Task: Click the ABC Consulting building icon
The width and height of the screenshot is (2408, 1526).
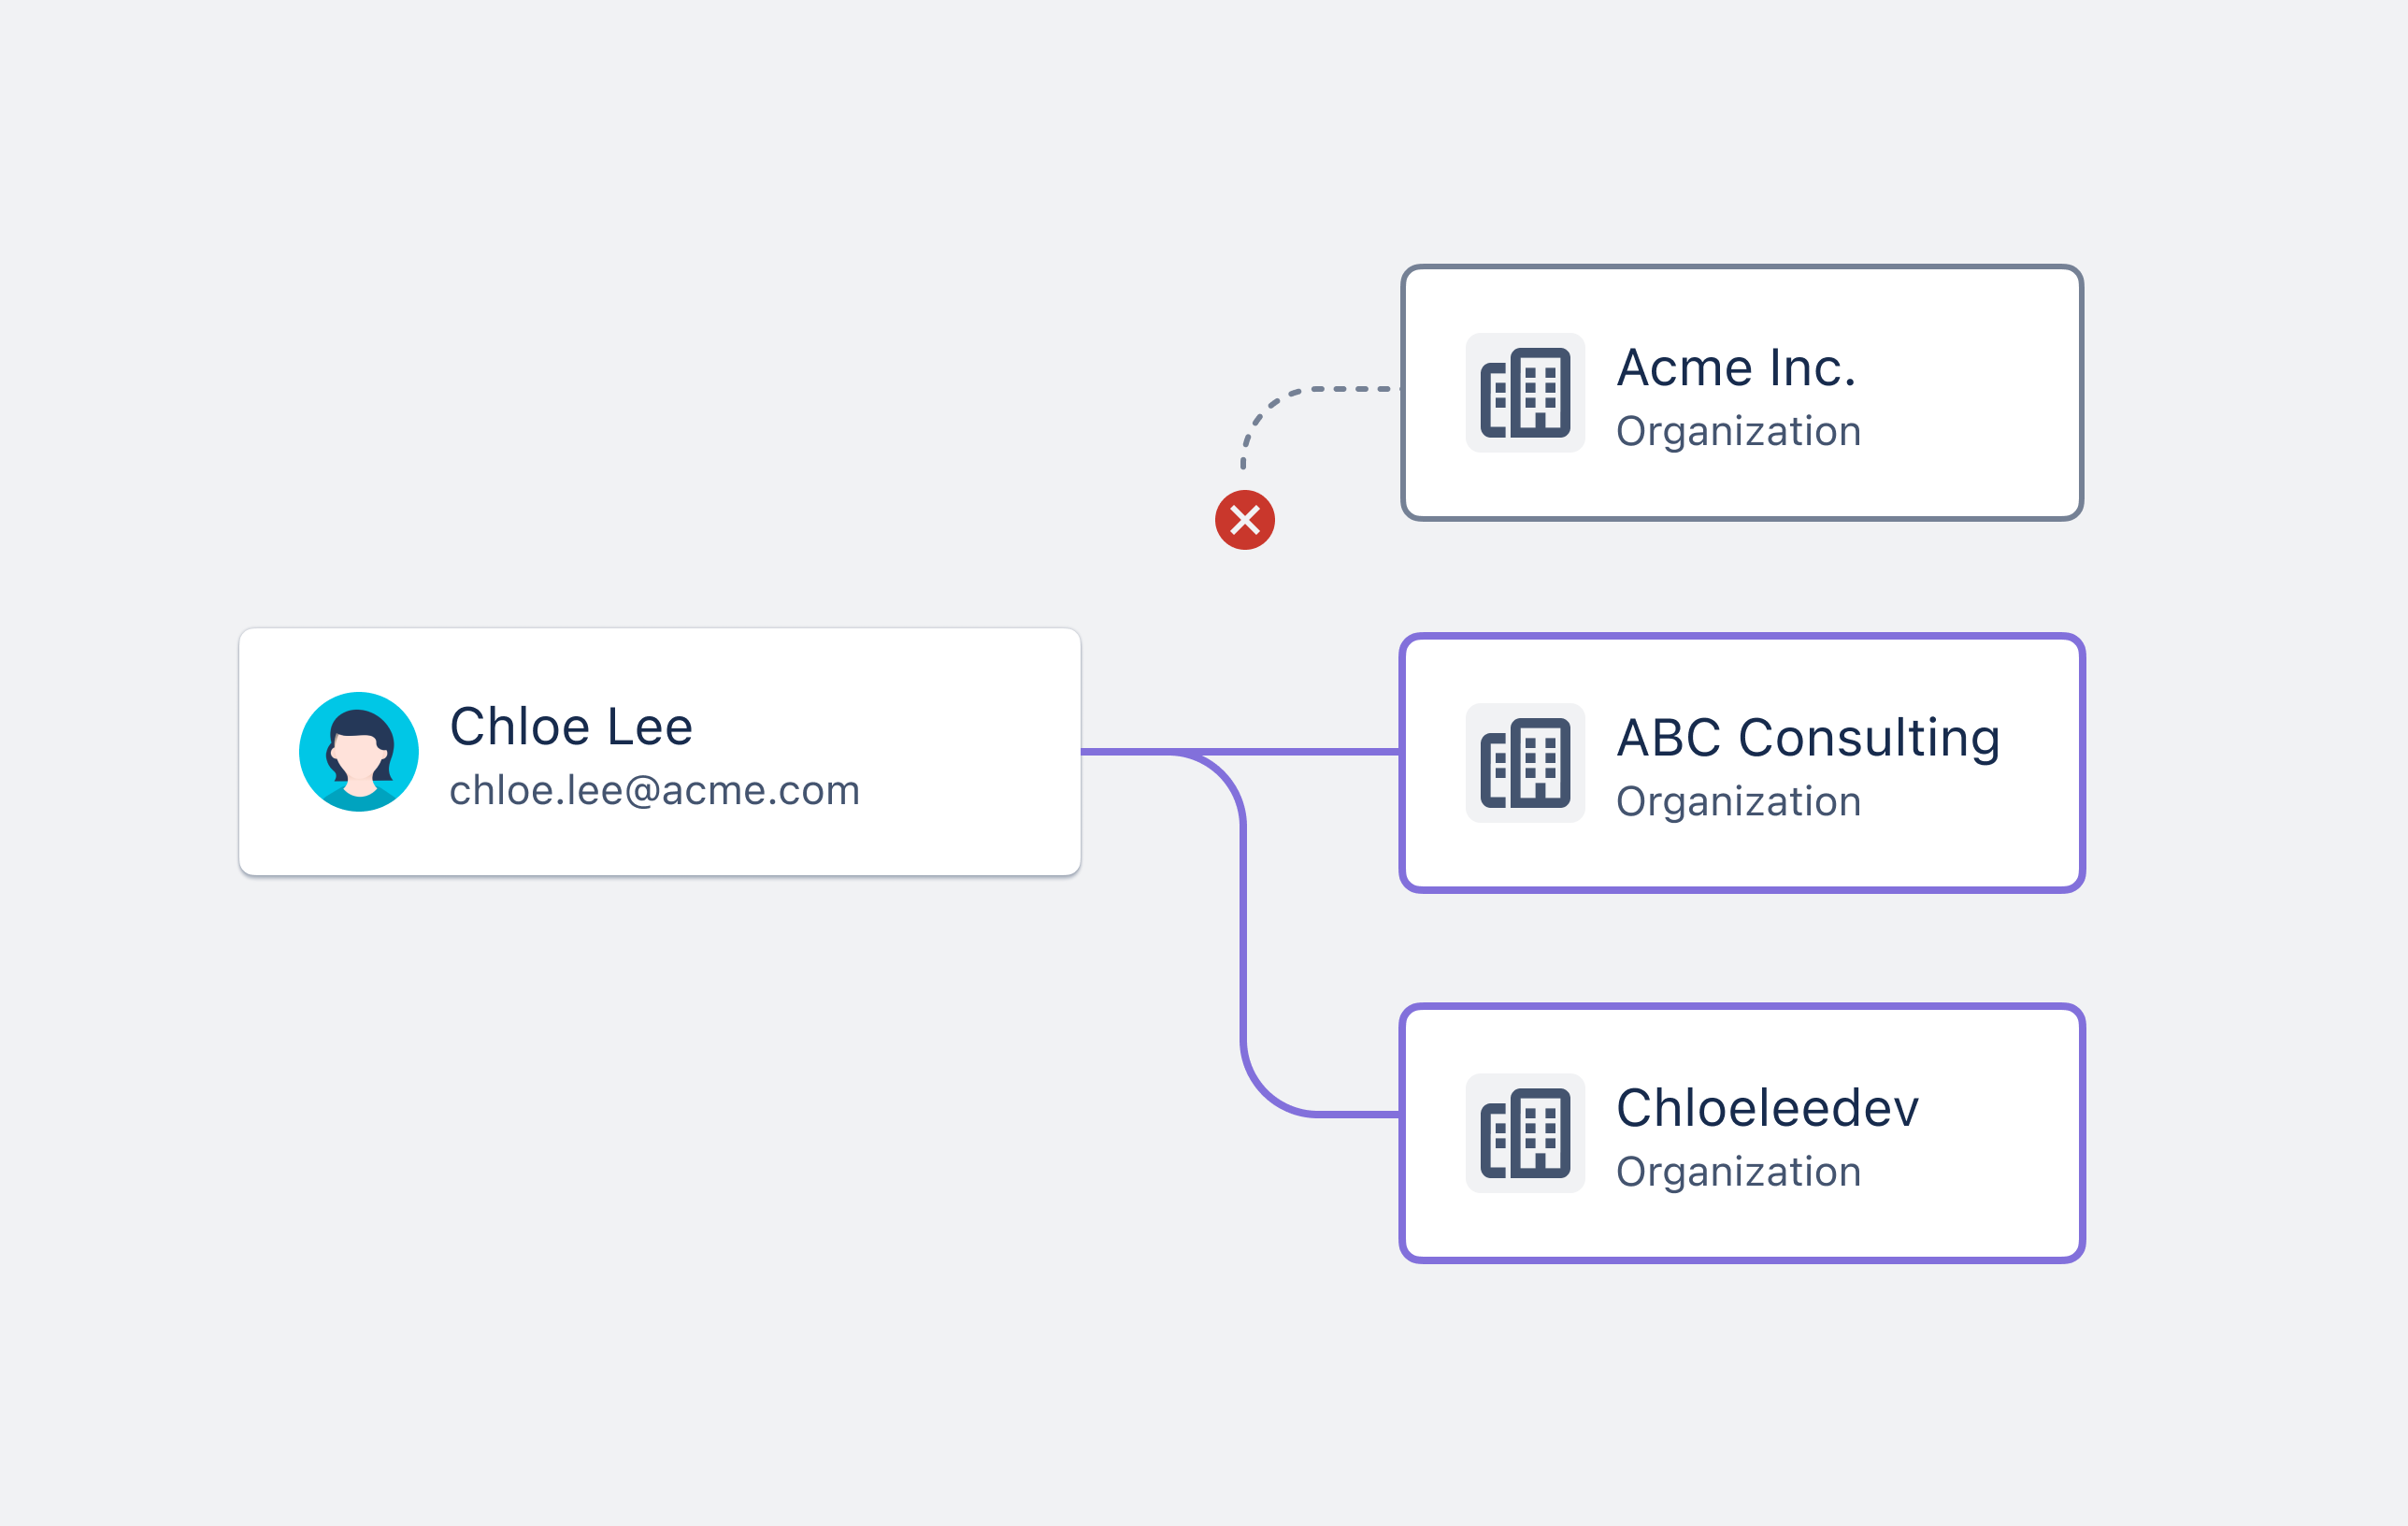Action: (x=1524, y=763)
